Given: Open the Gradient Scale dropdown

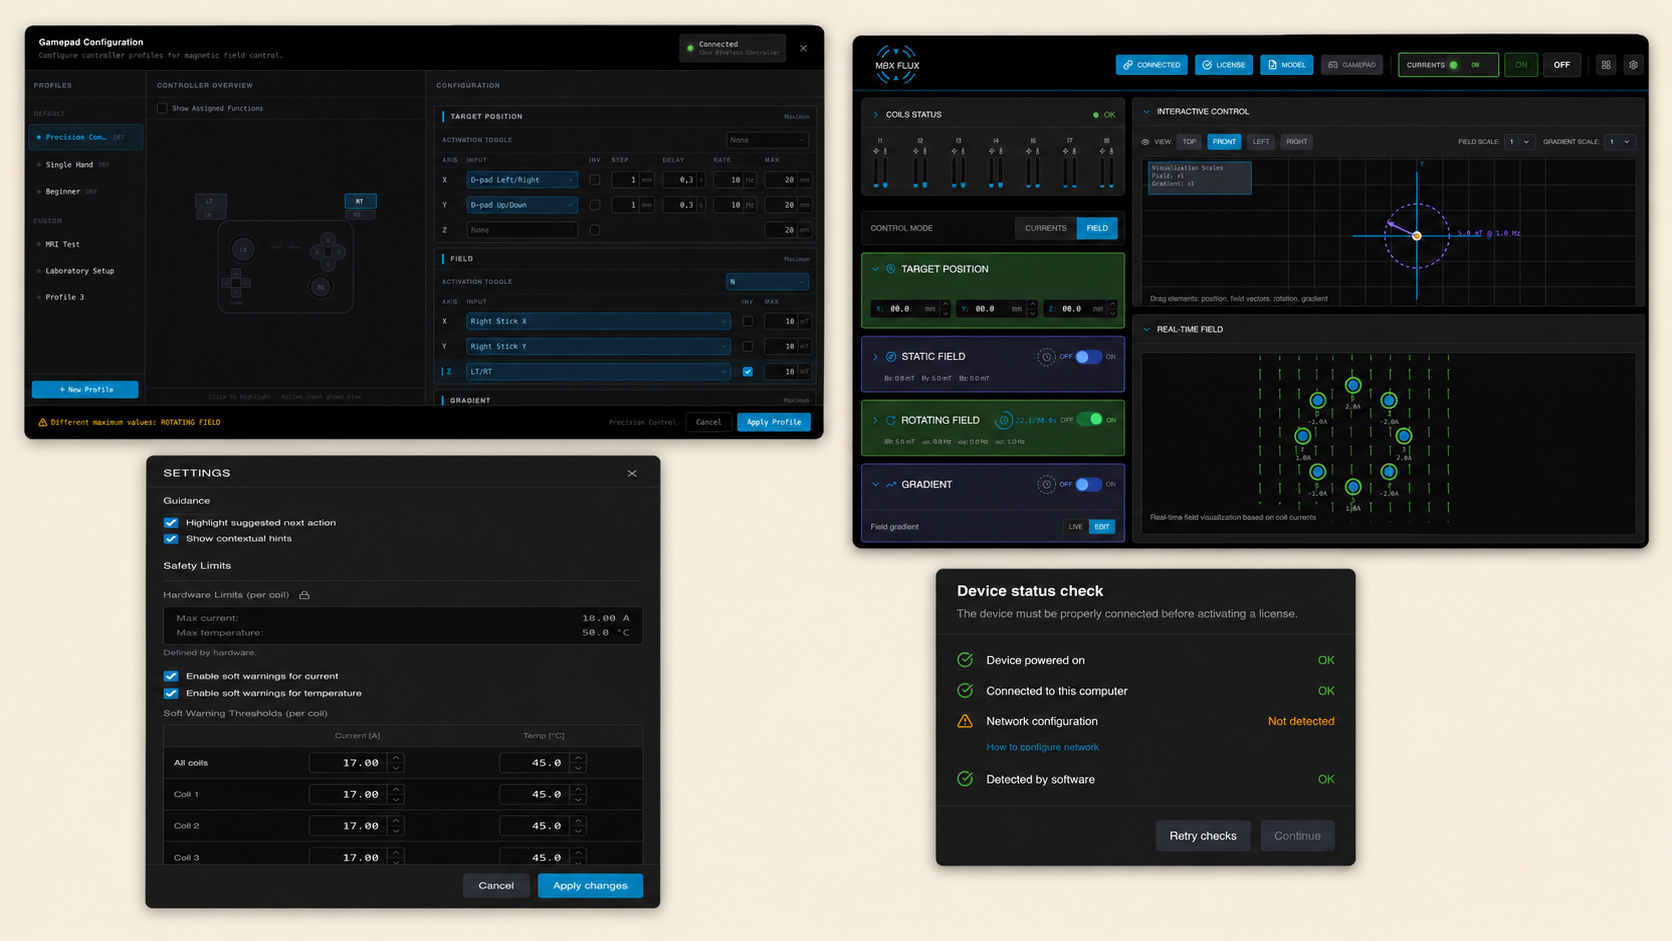Looking at the screenshot, I should pyautogui.click(x=1620, y=142).
